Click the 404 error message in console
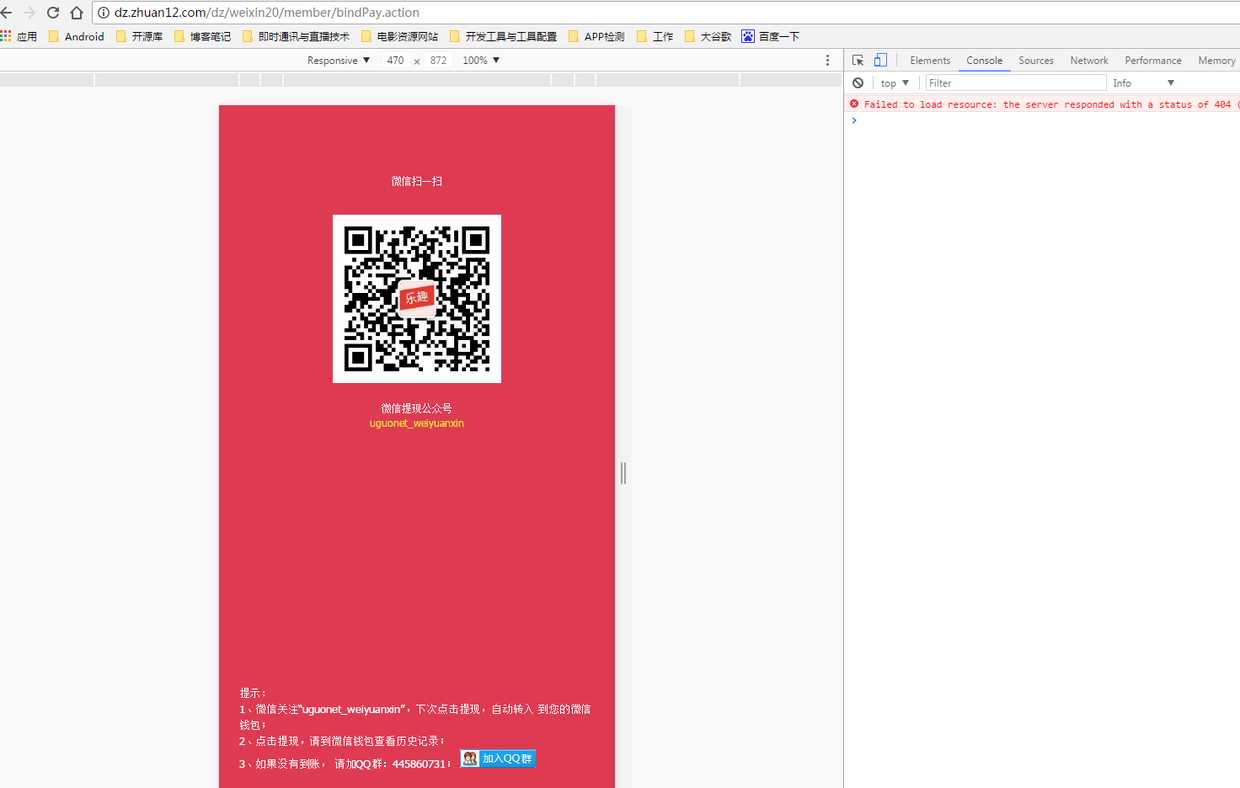Image resolution: width=1240 pixels, height=788 pixels. 1051,104
